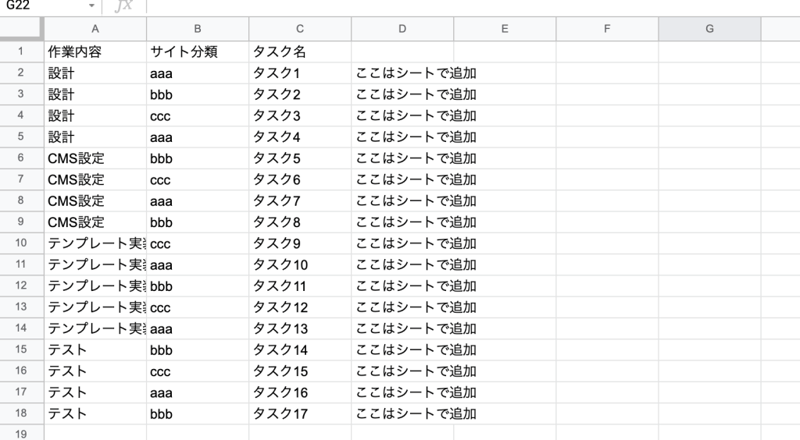The width and height of the screenshot is (800, 440).
Task: Select column G header
Action: [709, 28]
